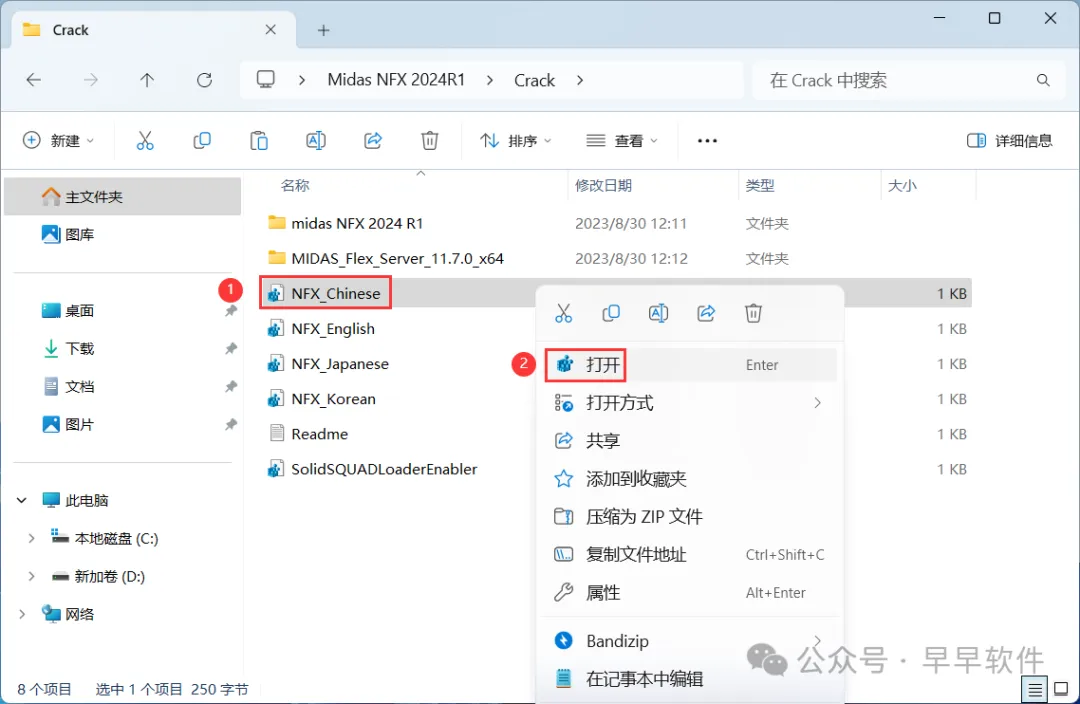
Task: Sort by the 大小 column header
Action: coord(902,186)
